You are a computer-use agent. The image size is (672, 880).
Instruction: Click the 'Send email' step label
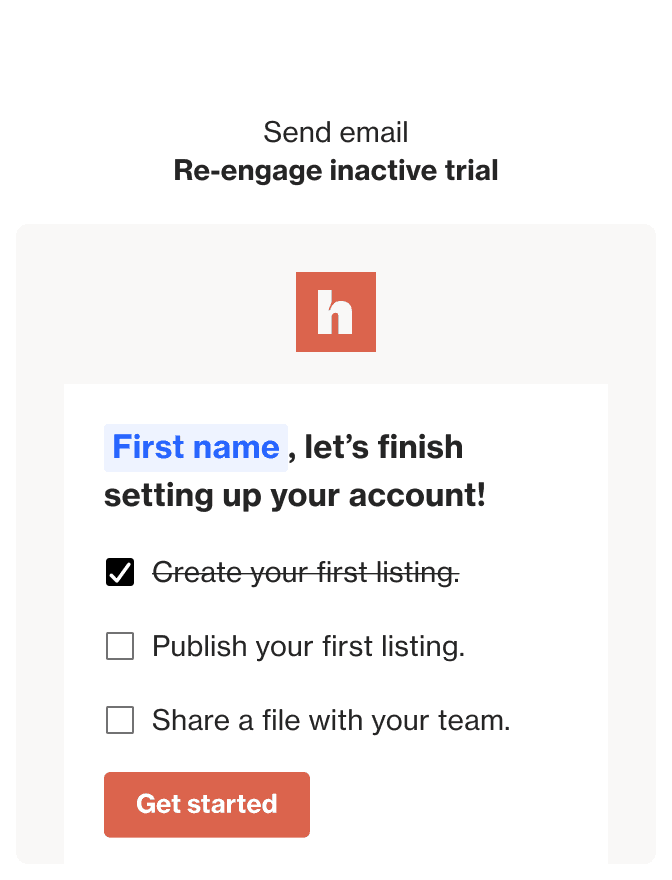(x=336, y=132)
